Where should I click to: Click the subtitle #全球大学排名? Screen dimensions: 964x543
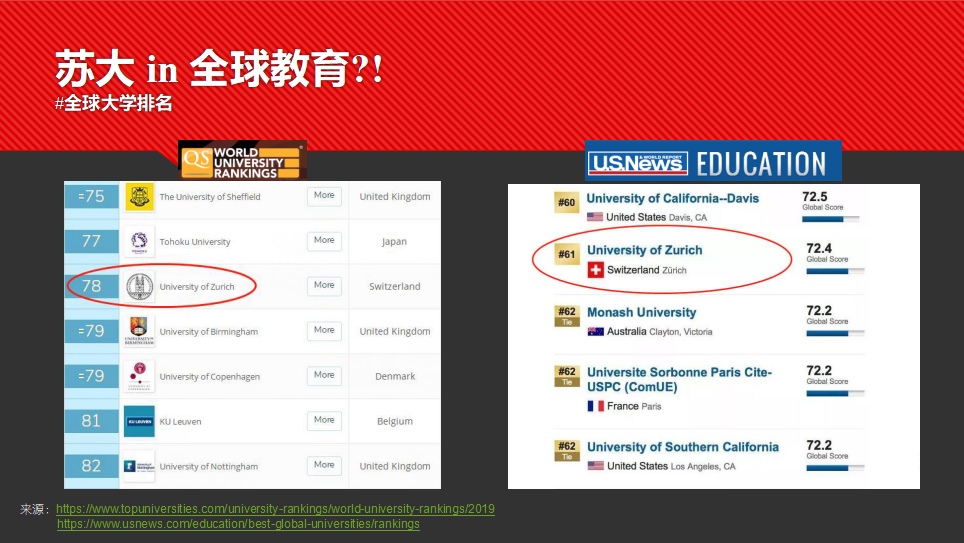(x=113, y=103)
